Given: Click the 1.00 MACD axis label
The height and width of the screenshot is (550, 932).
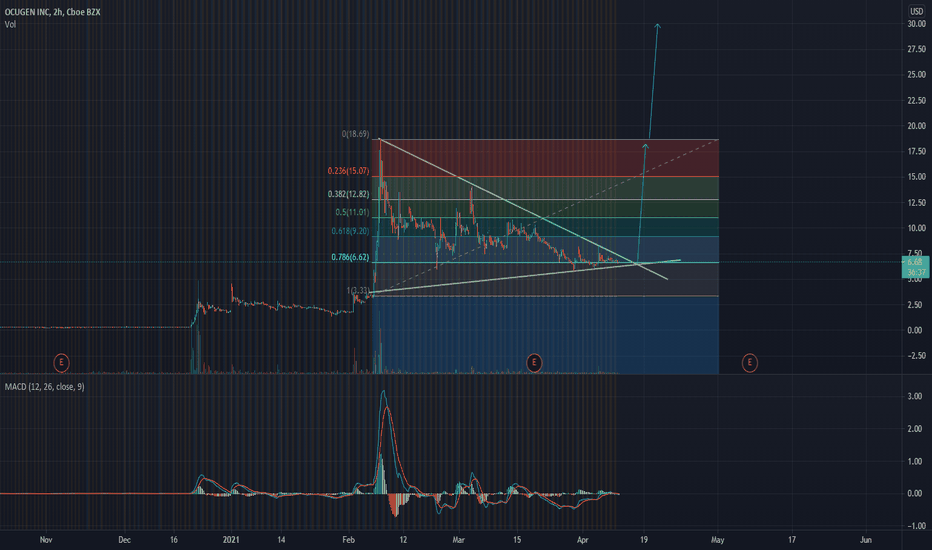Looking at the screenshot, I should click(x=915, y=461).
